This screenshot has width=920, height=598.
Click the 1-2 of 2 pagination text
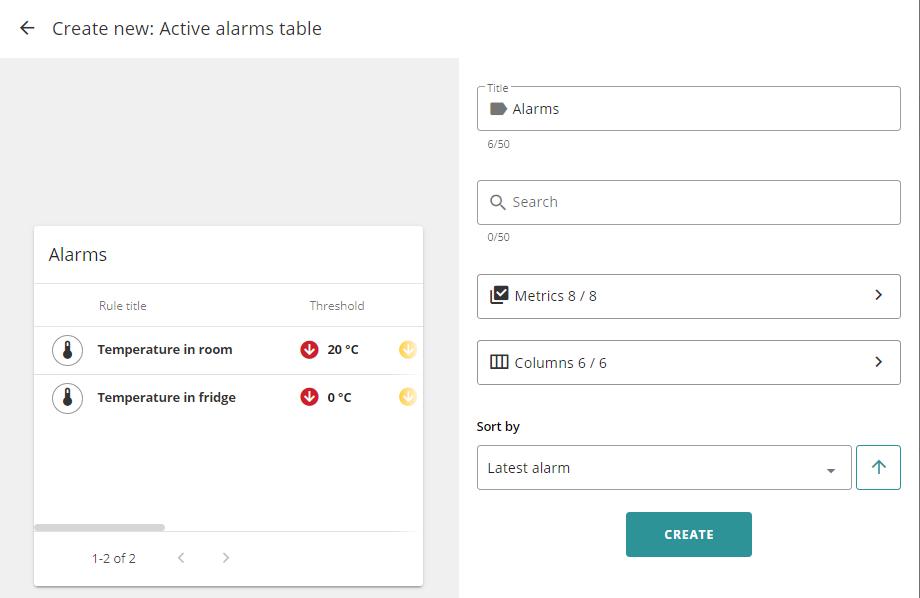tap(114, 558)
